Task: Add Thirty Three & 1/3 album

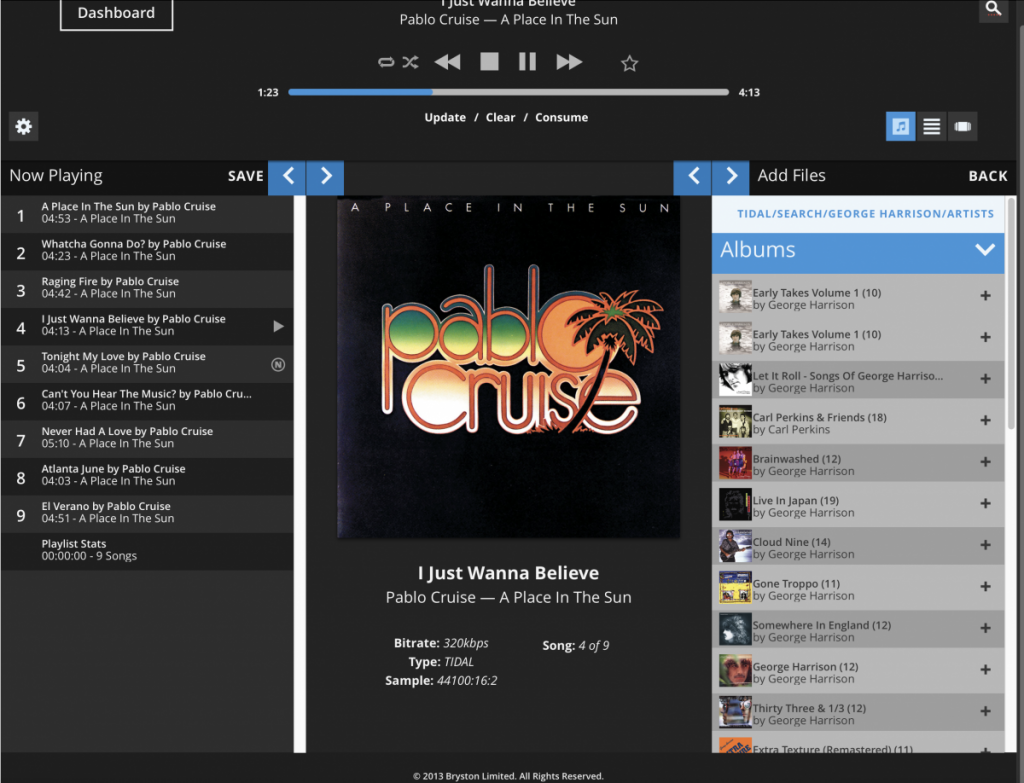Action: (985, 711)
